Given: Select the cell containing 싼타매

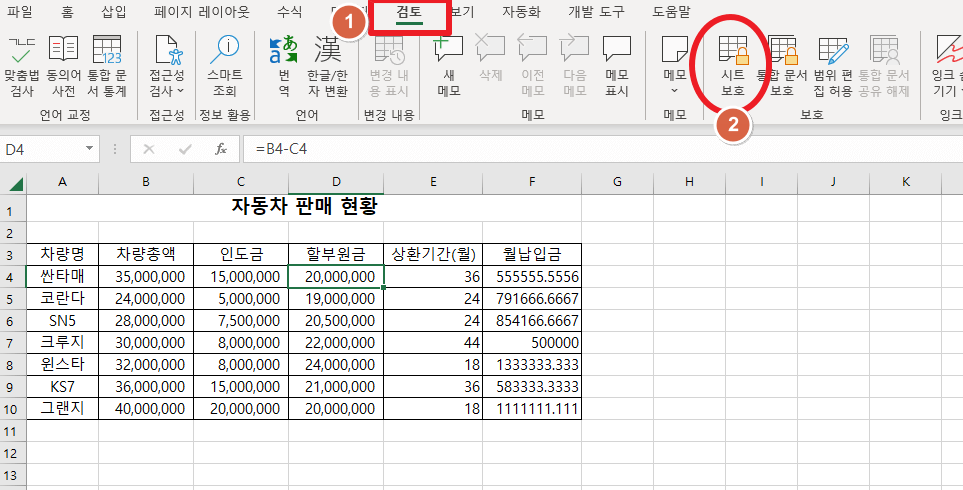Looking at the screenshot, I should [62, 277].
